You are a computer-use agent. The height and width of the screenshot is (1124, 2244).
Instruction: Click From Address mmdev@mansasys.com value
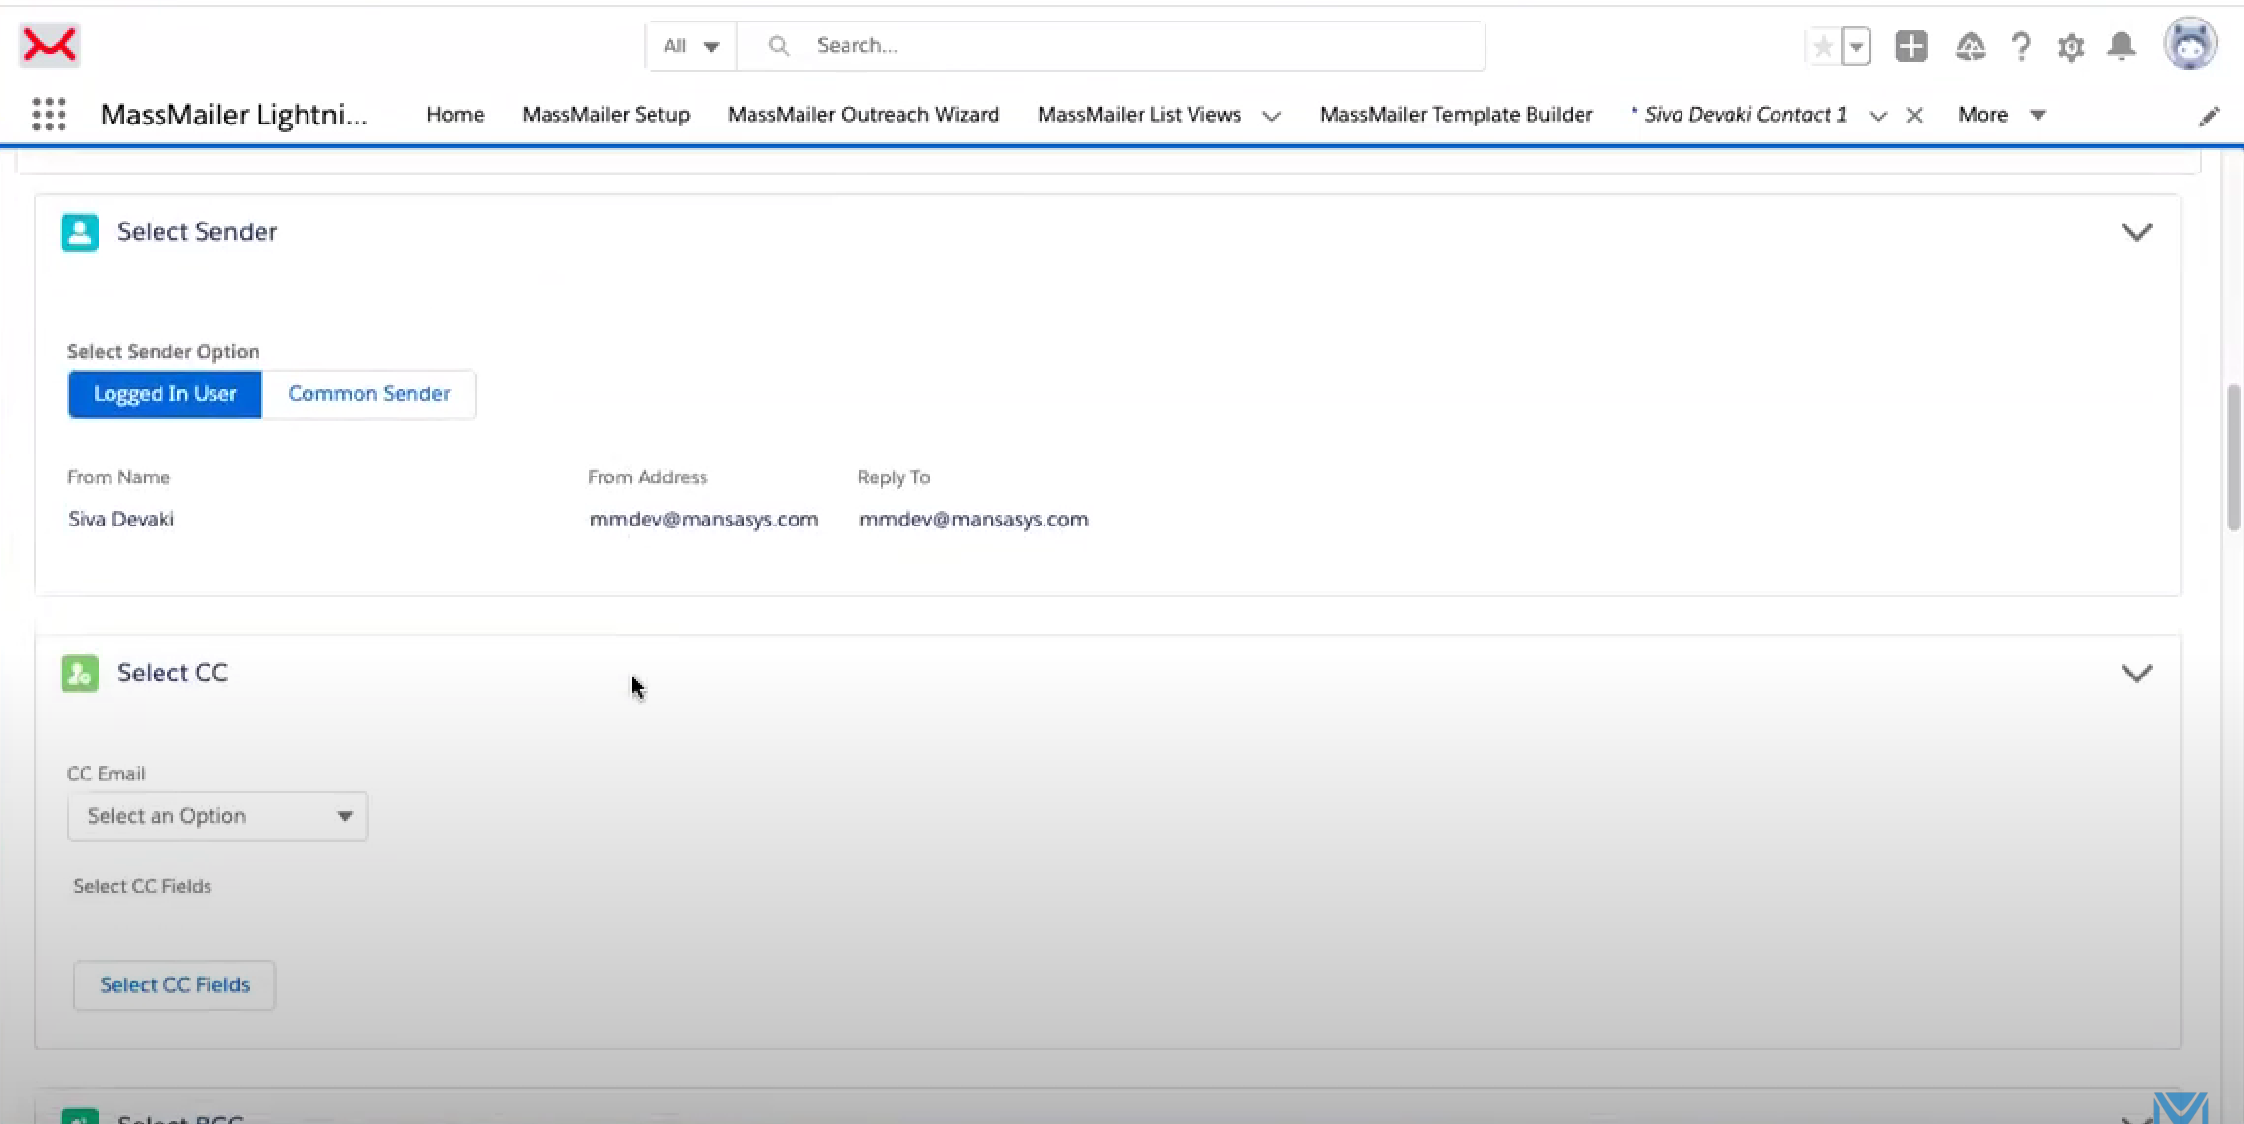tap(704, 519)
